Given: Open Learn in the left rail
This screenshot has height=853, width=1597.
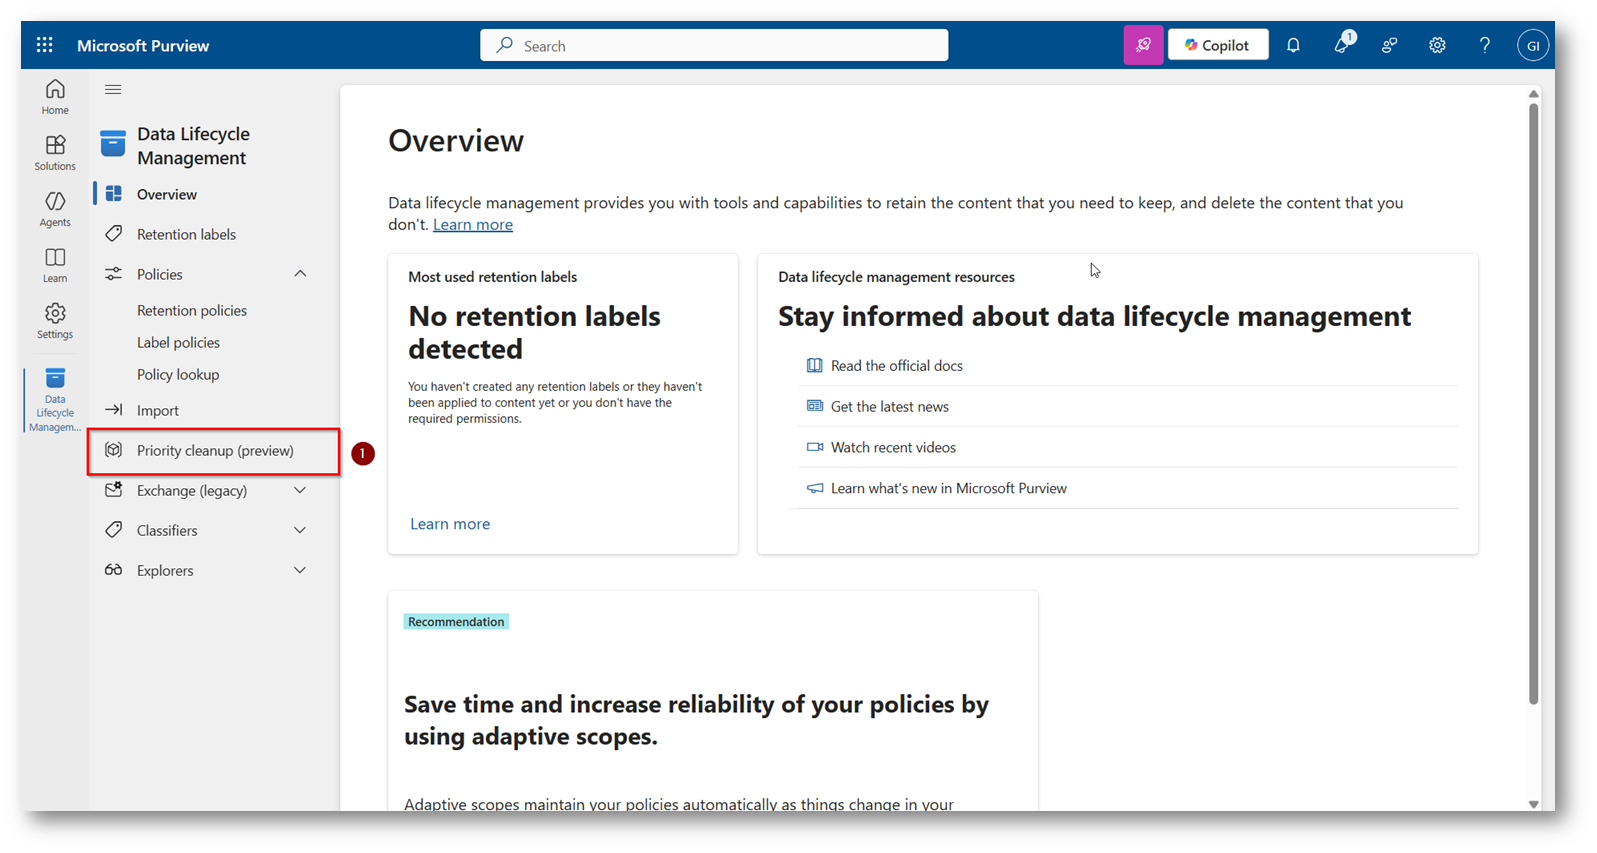Looking at the screenshot, I should pyautogui.click(x=55, y=265).
